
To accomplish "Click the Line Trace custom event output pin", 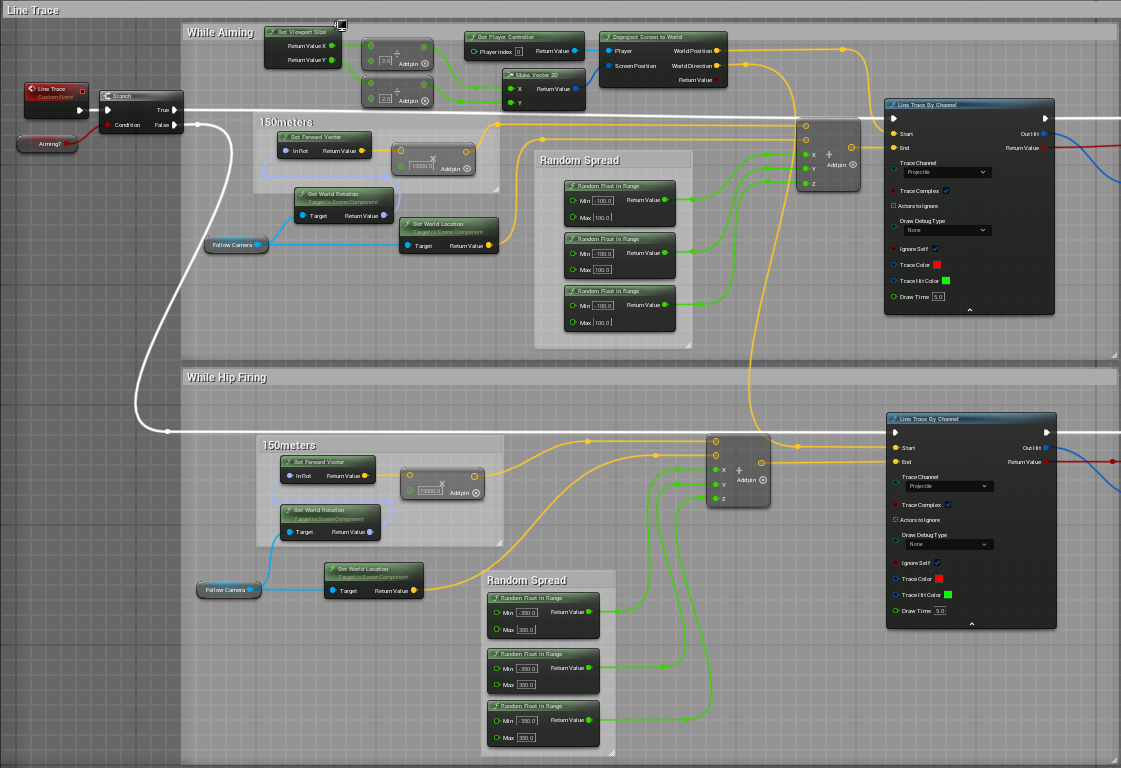I will tap(81, 110).
